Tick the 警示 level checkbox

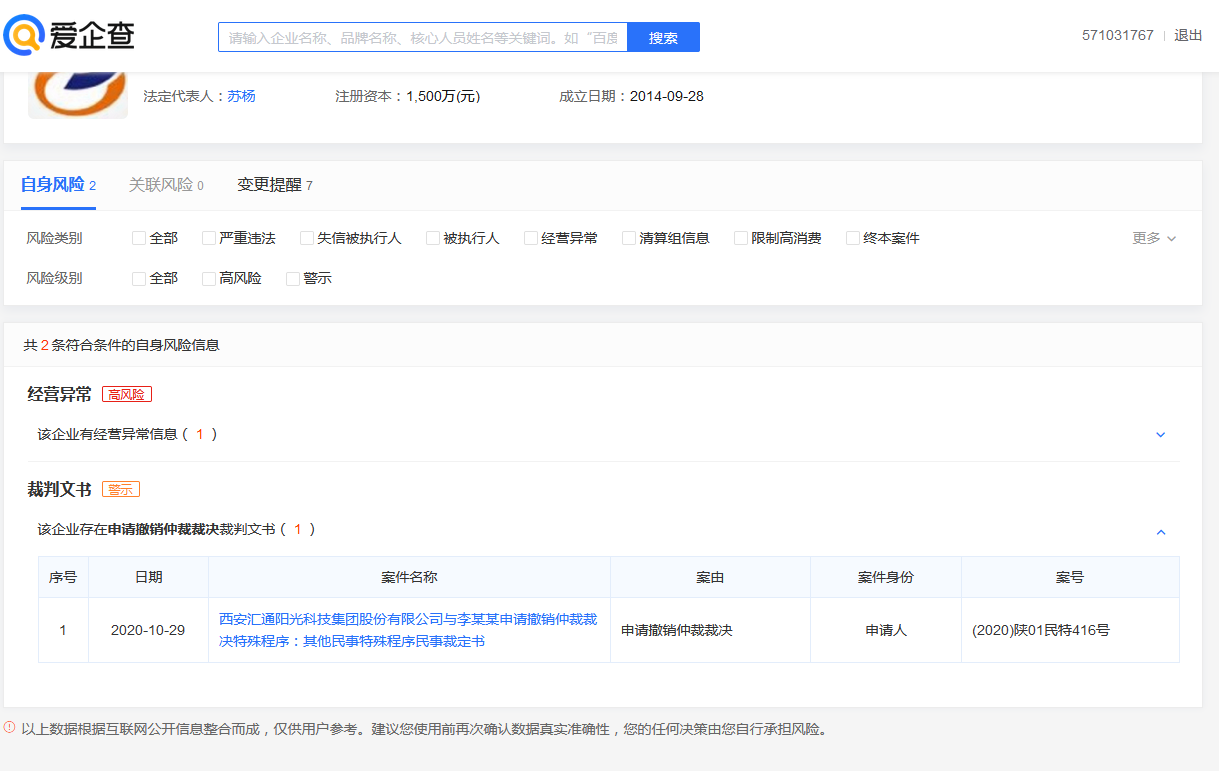tap(293, 278)
